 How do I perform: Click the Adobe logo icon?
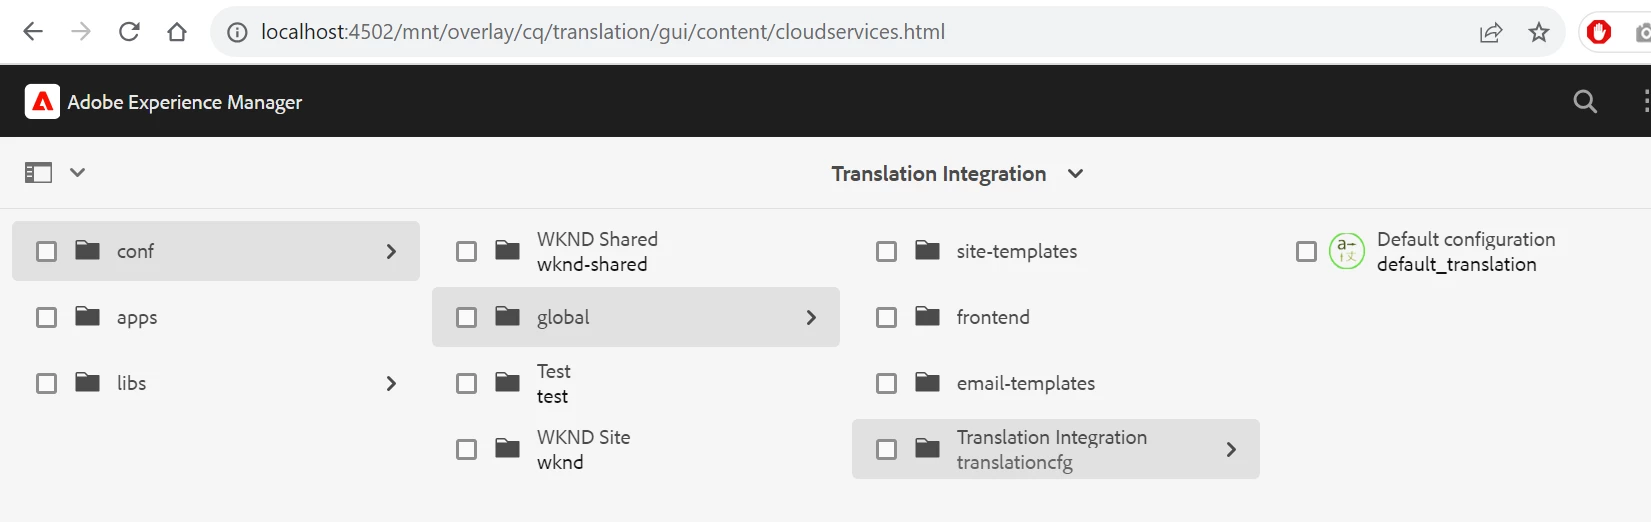(x=42, y=101)
